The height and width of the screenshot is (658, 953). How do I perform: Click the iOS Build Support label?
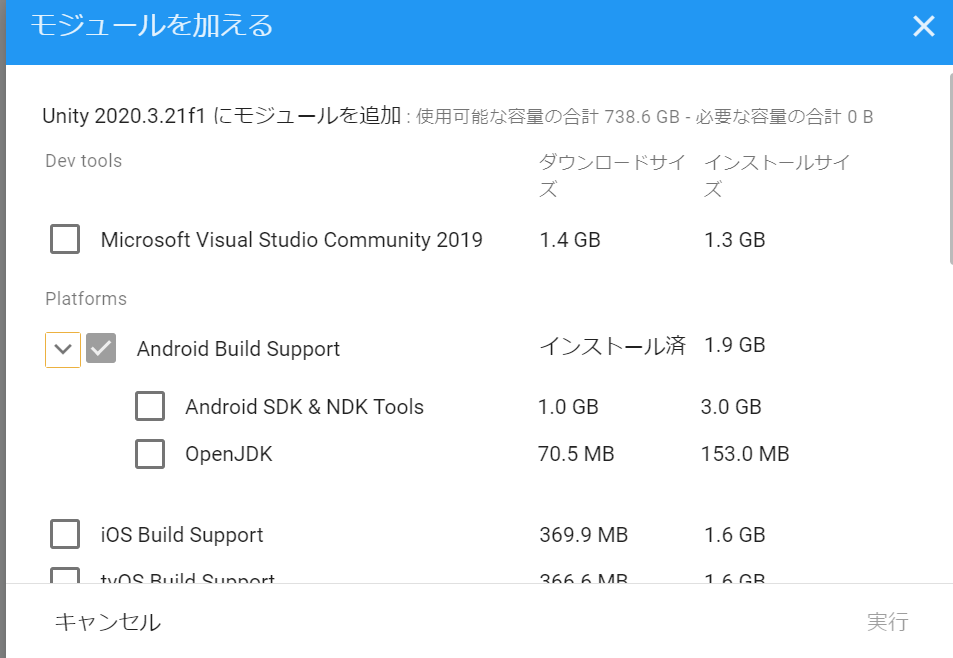point(182,535)
